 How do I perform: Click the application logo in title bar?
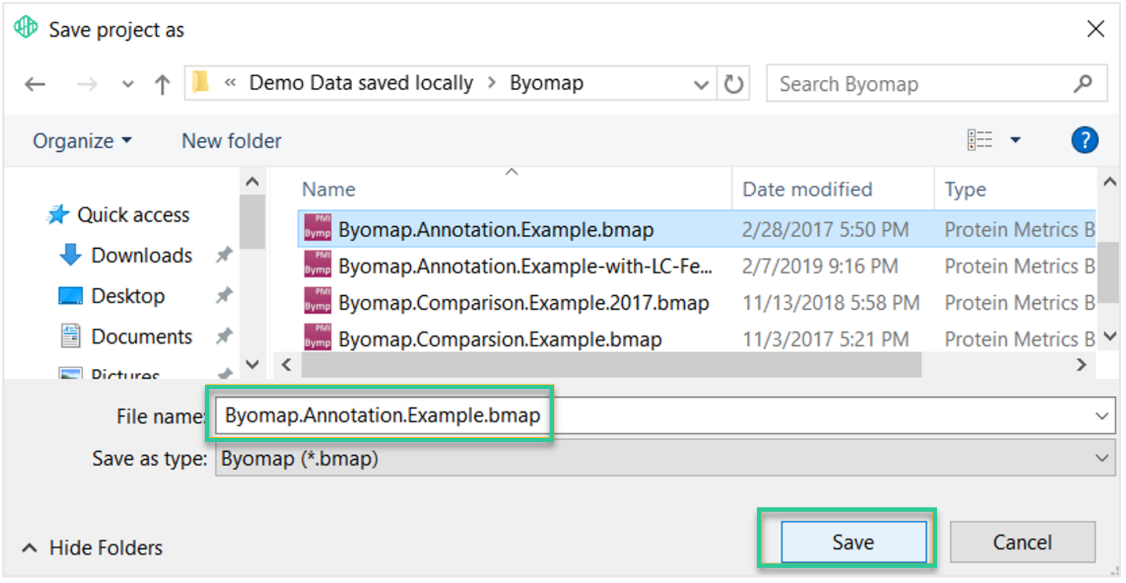pyautogui.click(x=26, y=28)
